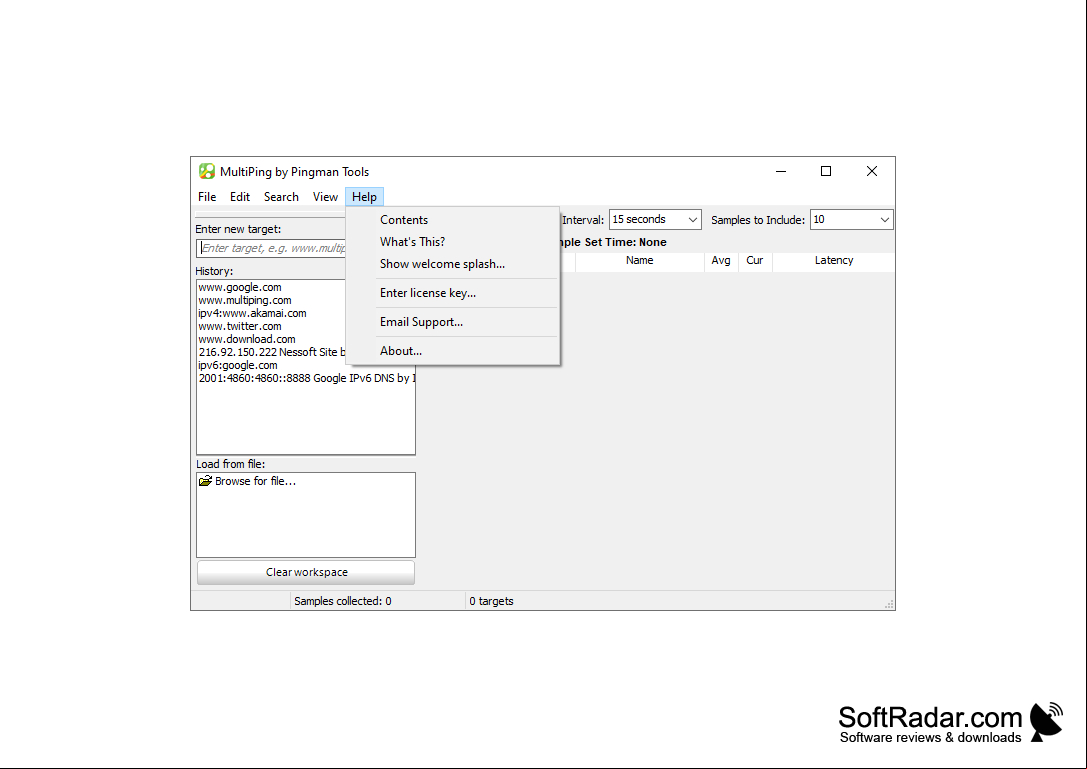Select www.twitter.com history entry

[x=240, y=326]
